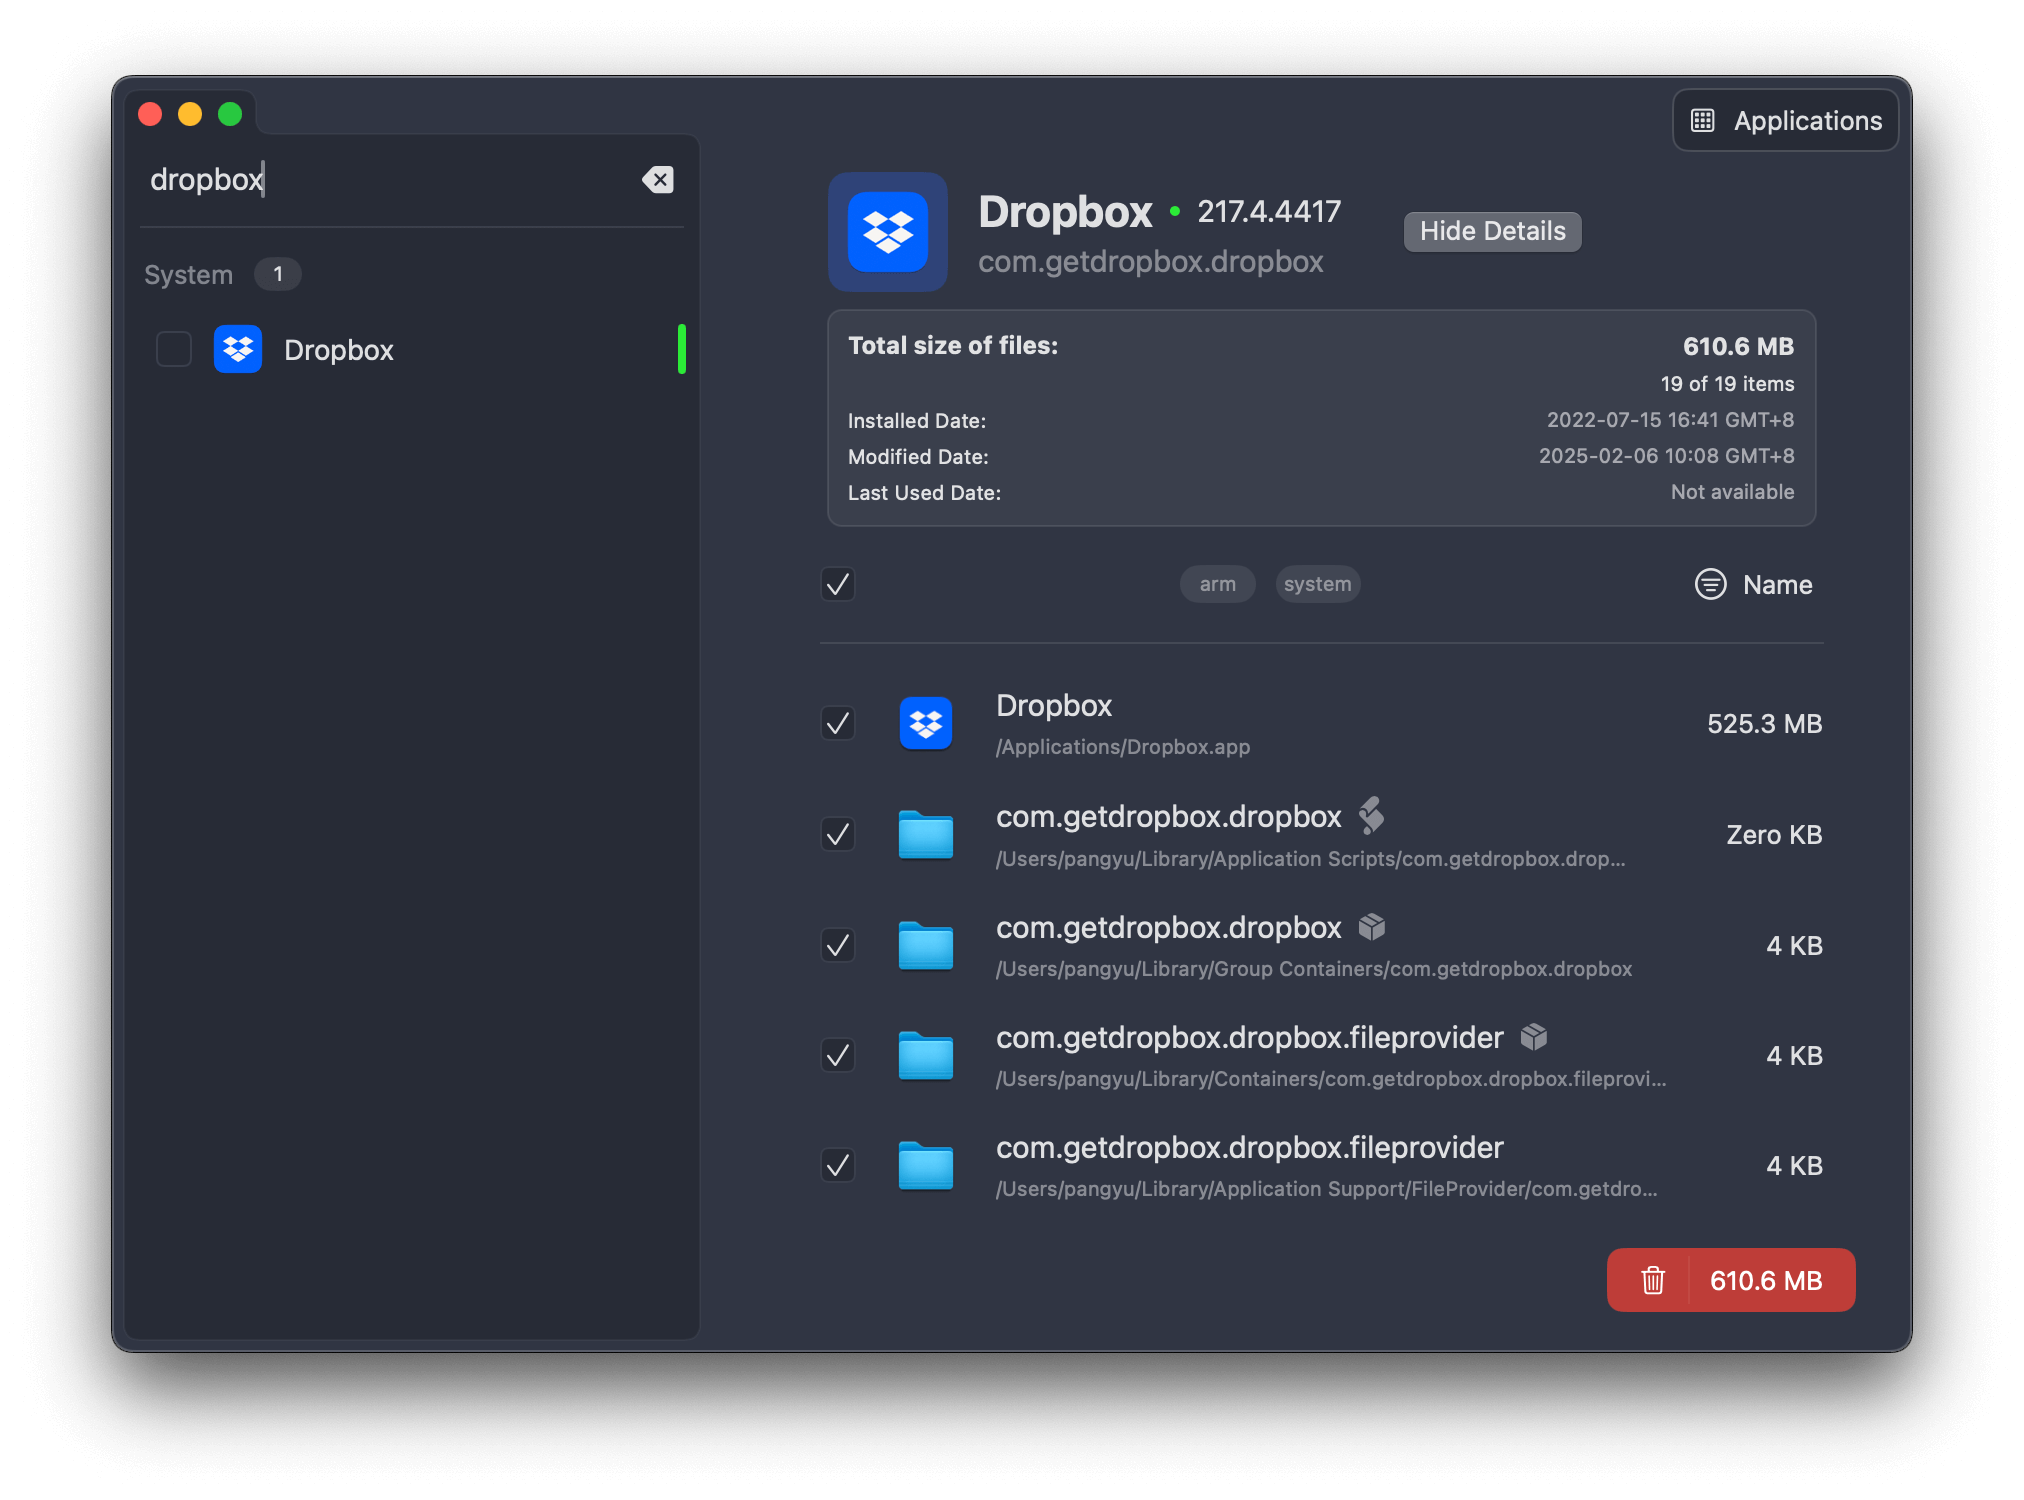Select the system tag filter

[1318, 584]
